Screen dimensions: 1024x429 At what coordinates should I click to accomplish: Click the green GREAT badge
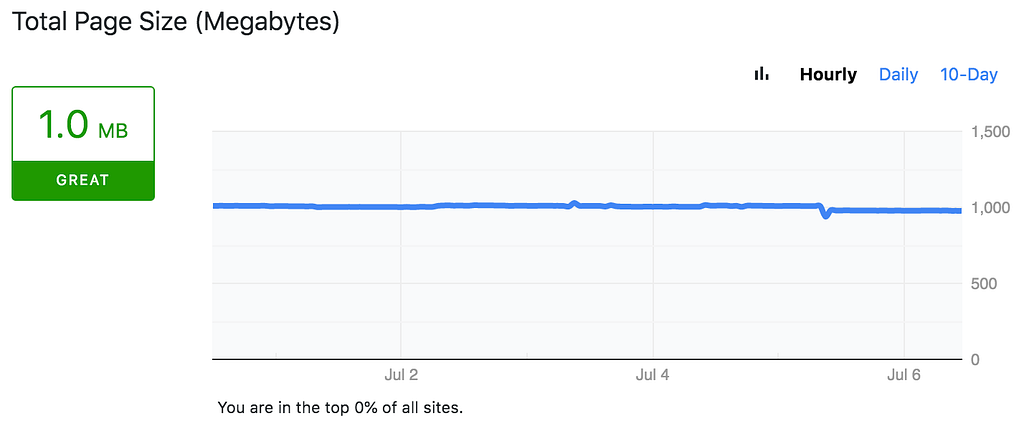83,181
